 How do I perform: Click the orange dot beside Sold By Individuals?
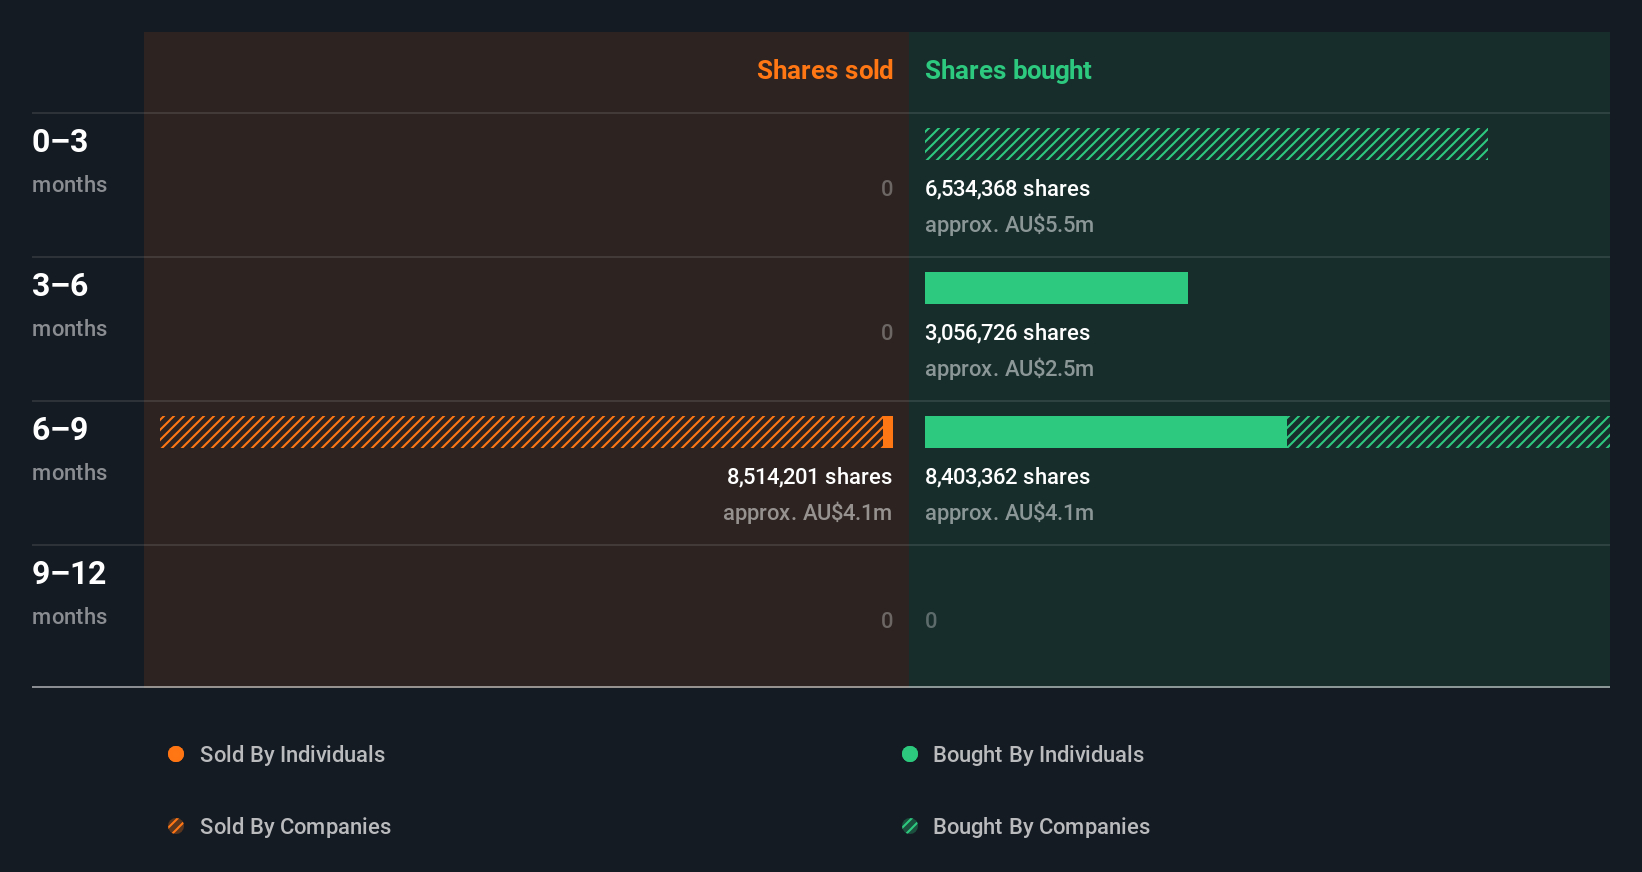click(x=176, y=754)
